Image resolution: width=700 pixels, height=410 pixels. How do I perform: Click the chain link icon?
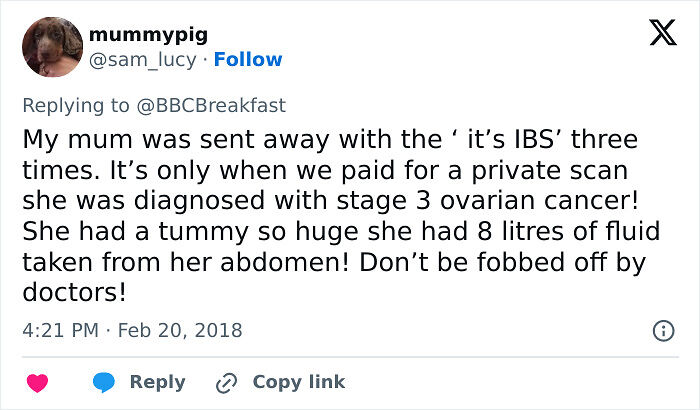(226, 382)
